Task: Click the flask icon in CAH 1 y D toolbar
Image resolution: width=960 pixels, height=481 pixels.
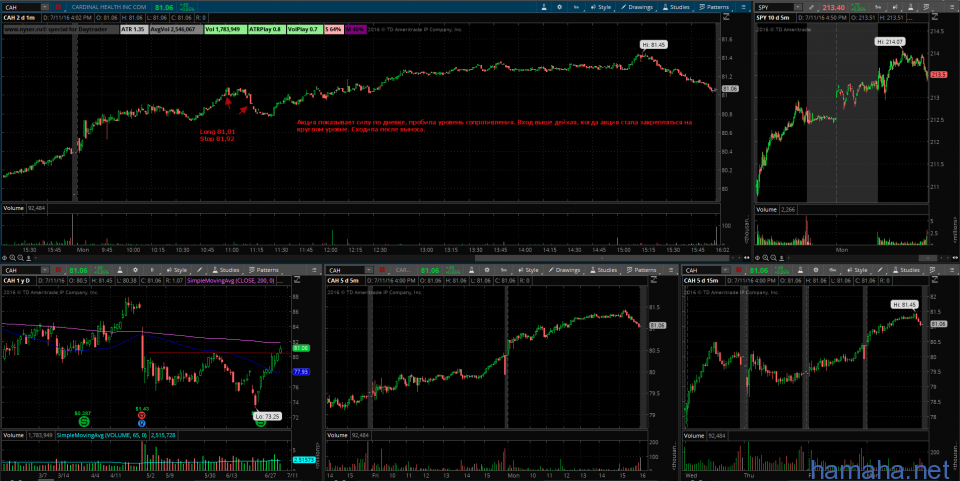Action: click(x=119, y=270)
